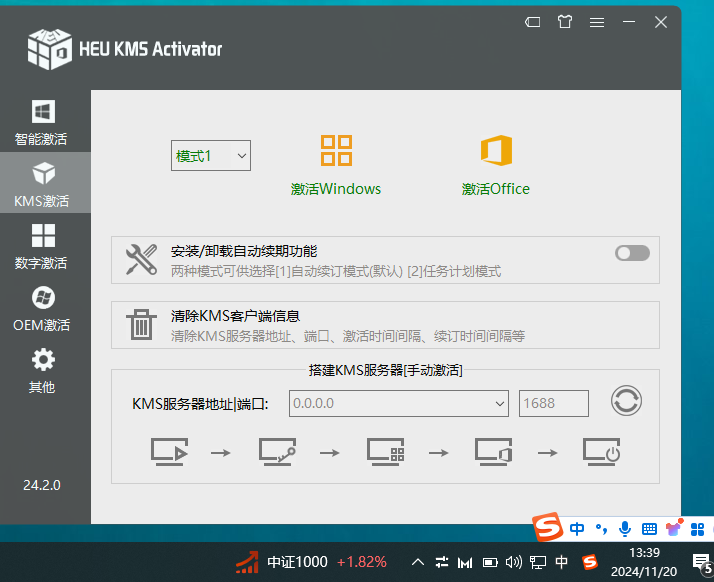Click the arrows sync tray icon
This screenshot has height=582, width=714.
pyautogui.click(x=442, y=562)
